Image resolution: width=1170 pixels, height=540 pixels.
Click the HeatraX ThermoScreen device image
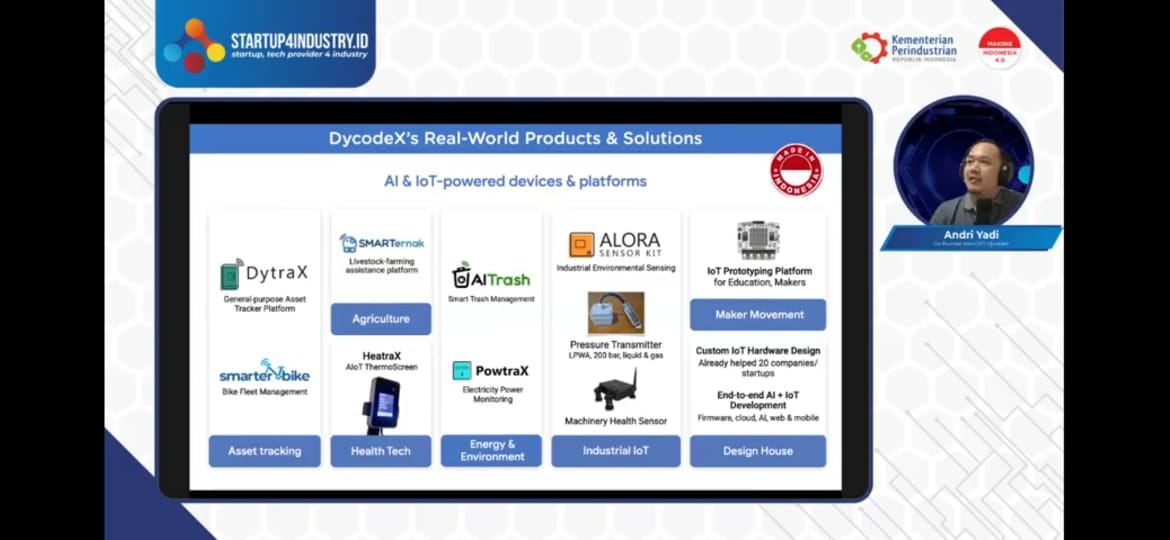click(381, 404)
